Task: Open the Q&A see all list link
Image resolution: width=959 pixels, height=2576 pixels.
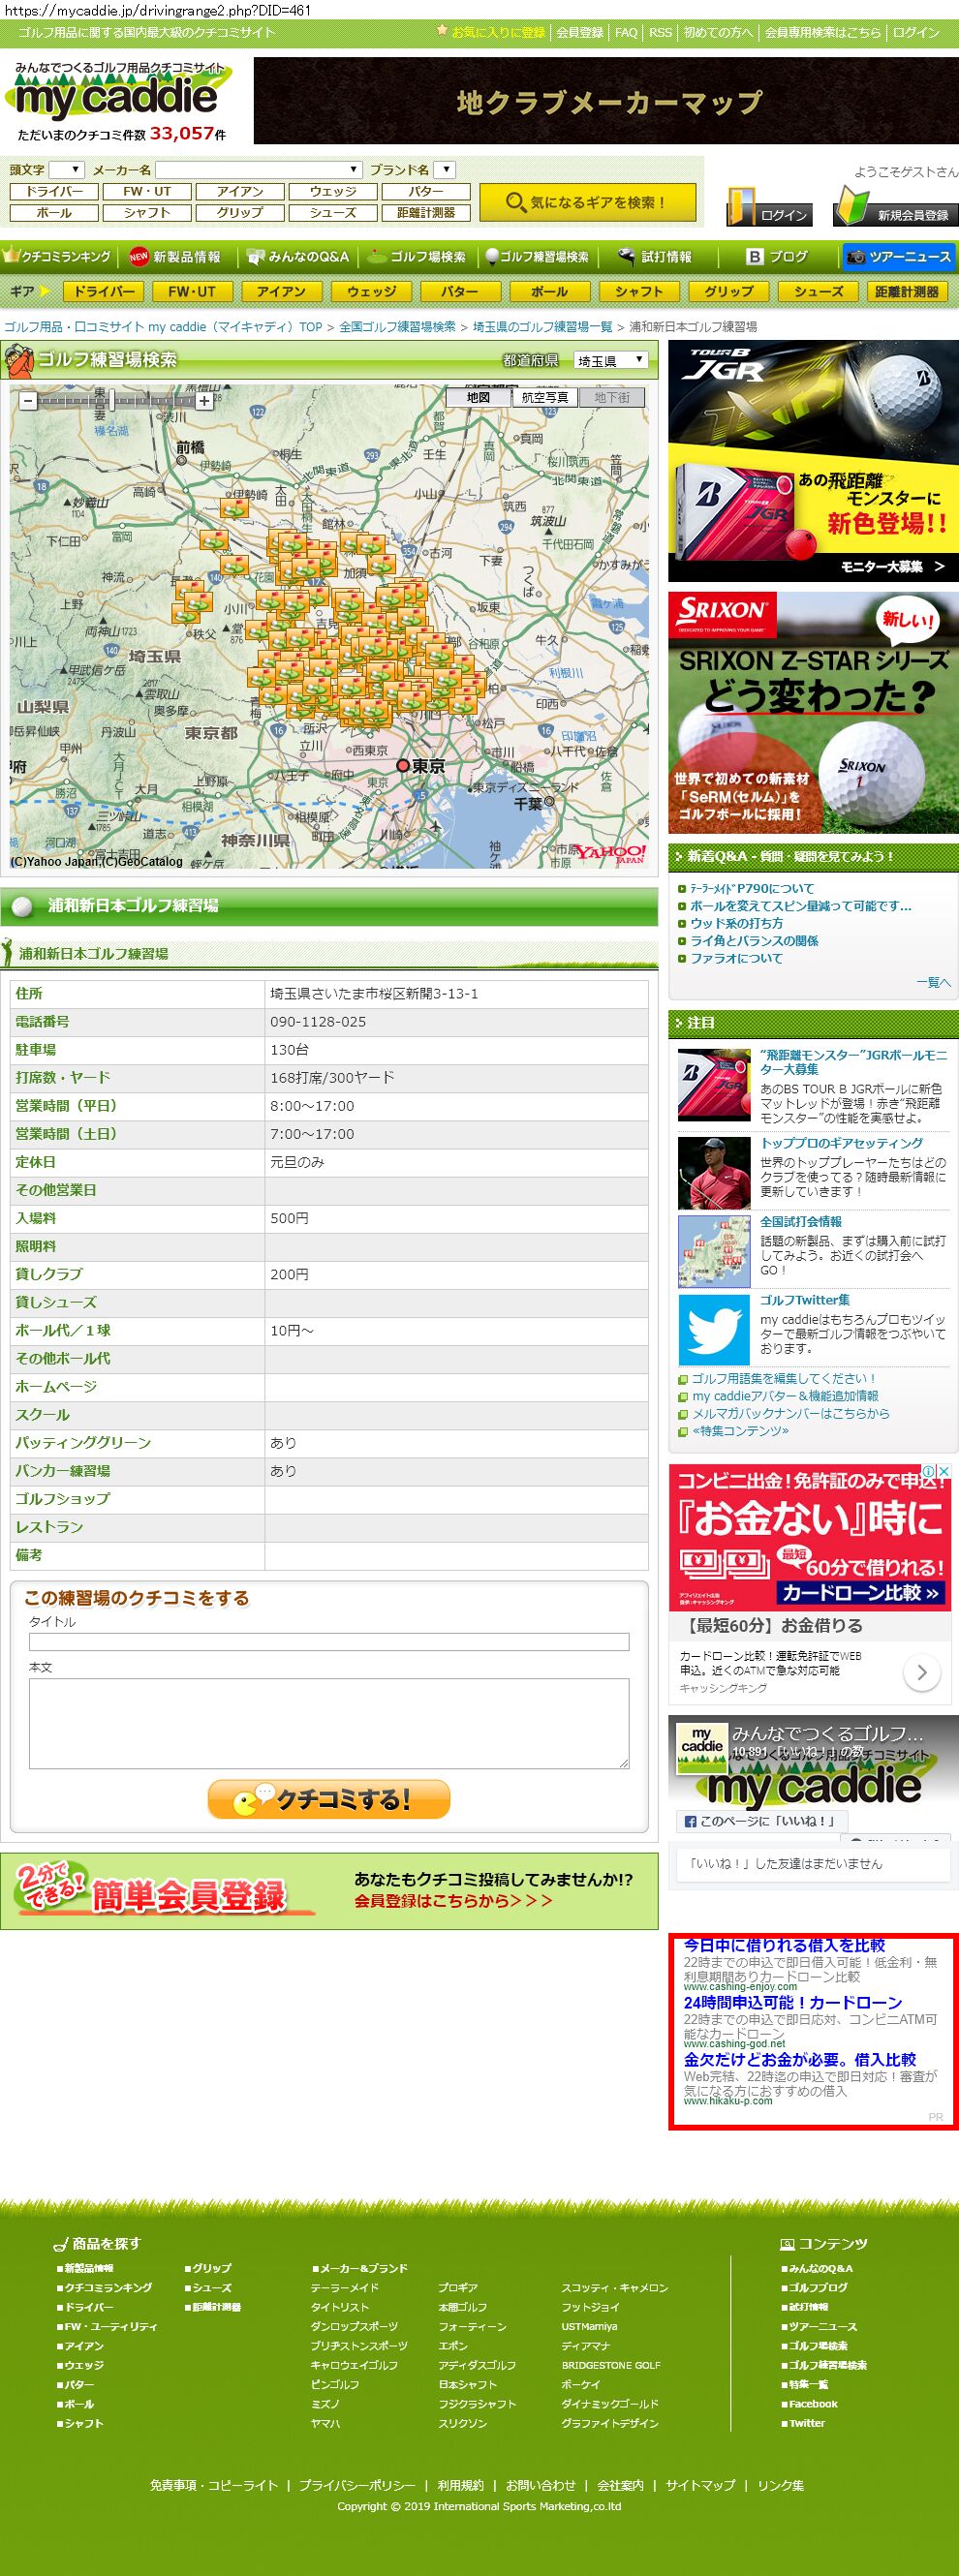Action: coord(933,983)
